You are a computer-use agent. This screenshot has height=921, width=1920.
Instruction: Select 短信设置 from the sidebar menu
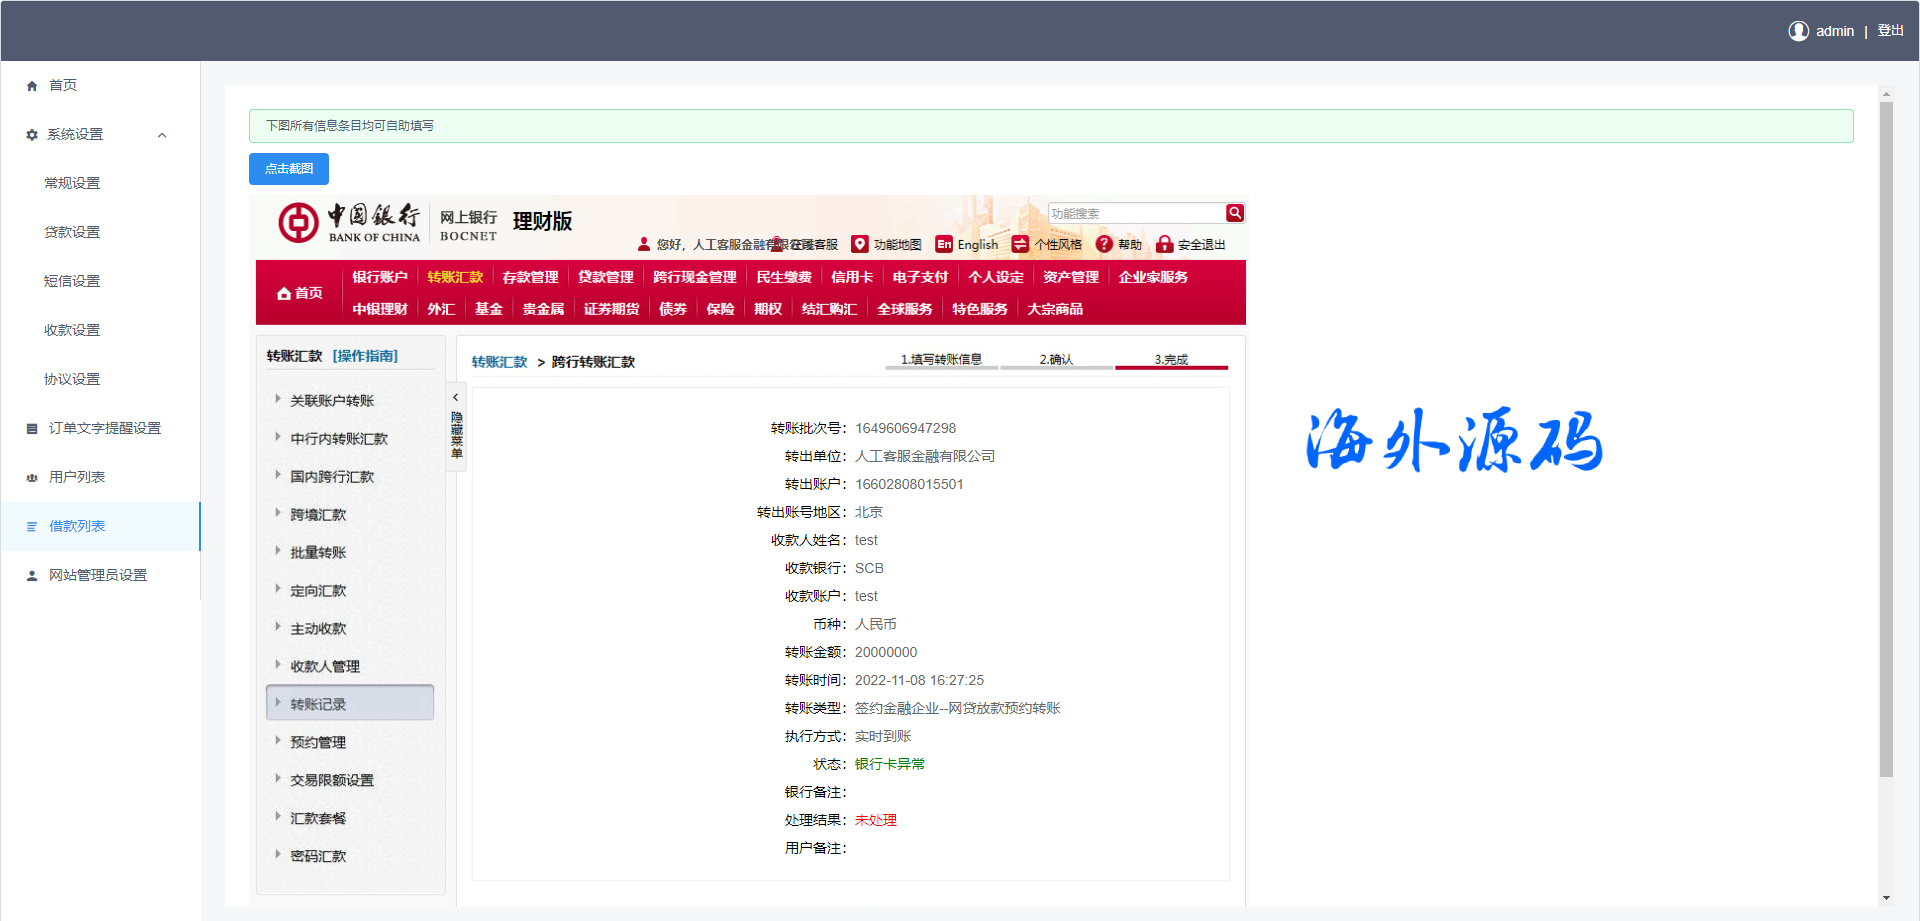72,281
